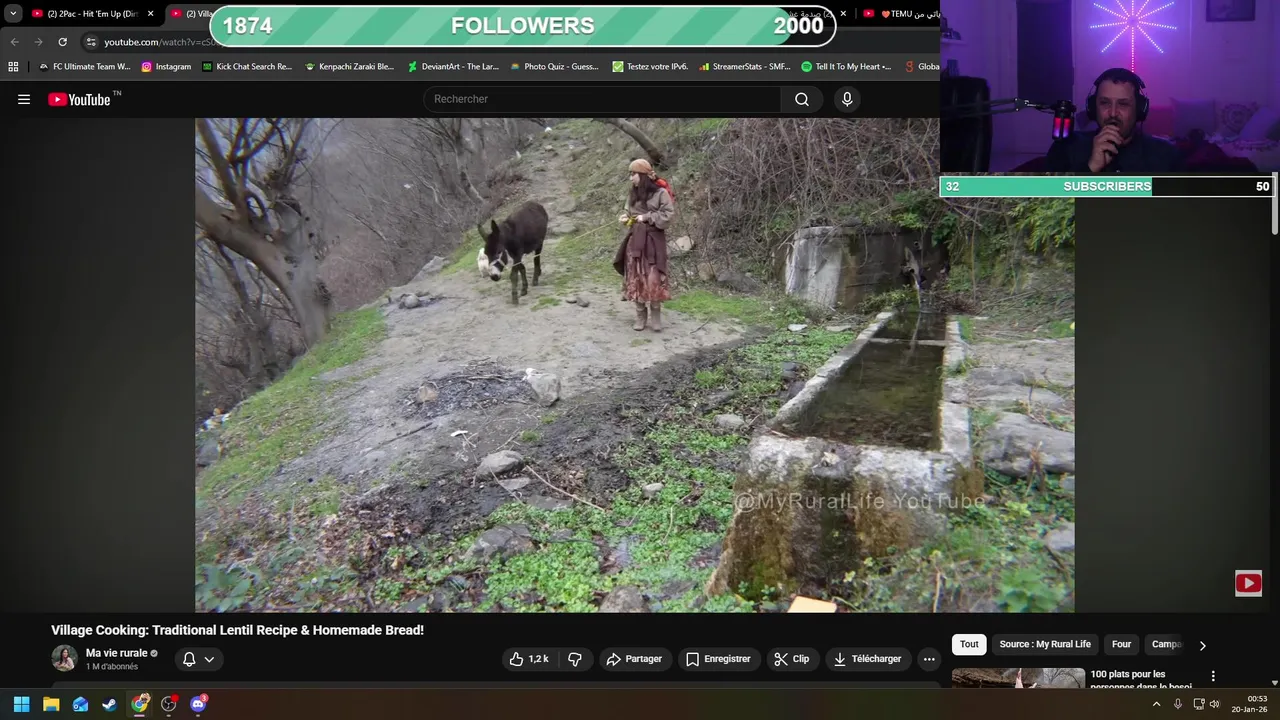Start voice search with microphone icon
The height and width of the screenshot is (720, 1280).
tap(847, 99)
